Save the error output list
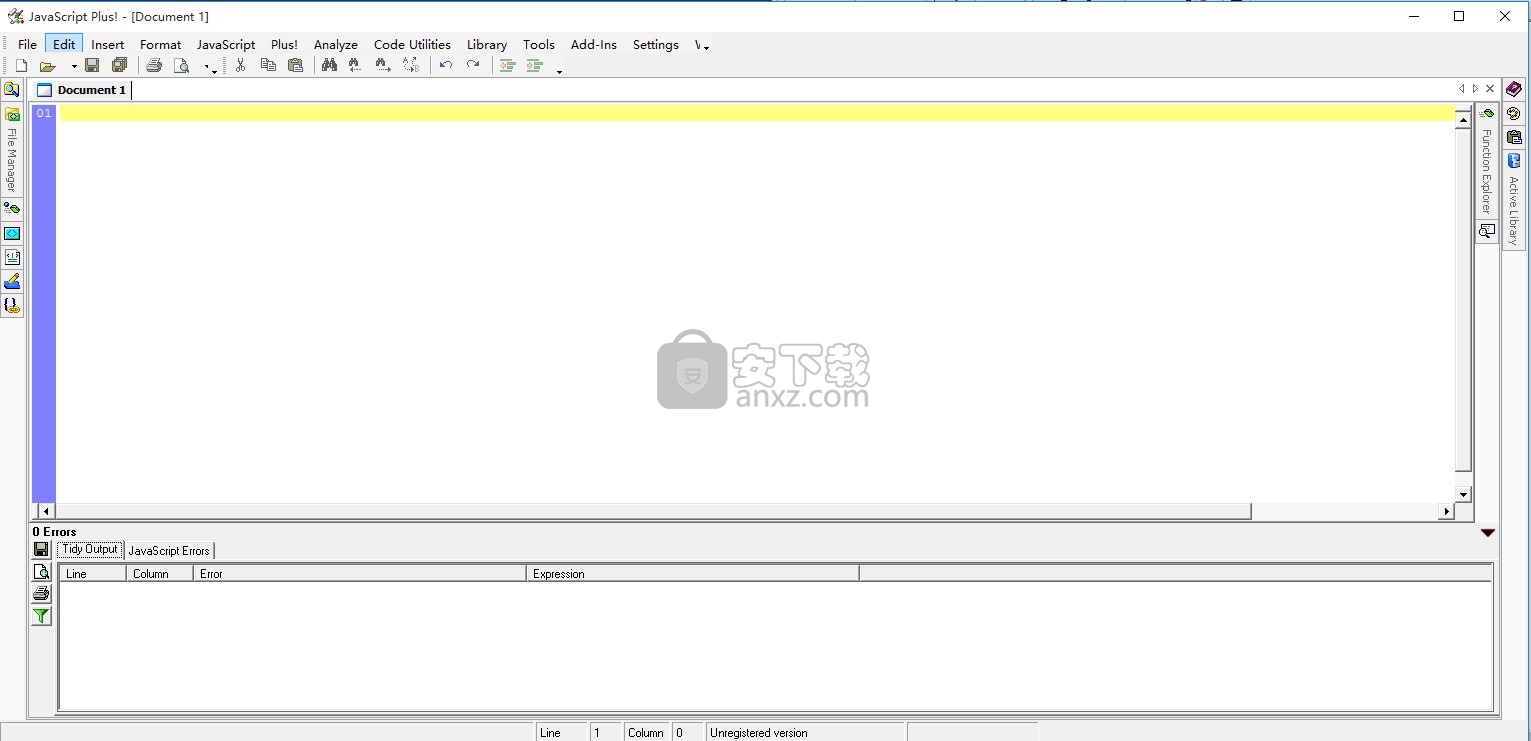Image resolution: width=1531 pixels, height=741 pixels. tap(41, 550)
